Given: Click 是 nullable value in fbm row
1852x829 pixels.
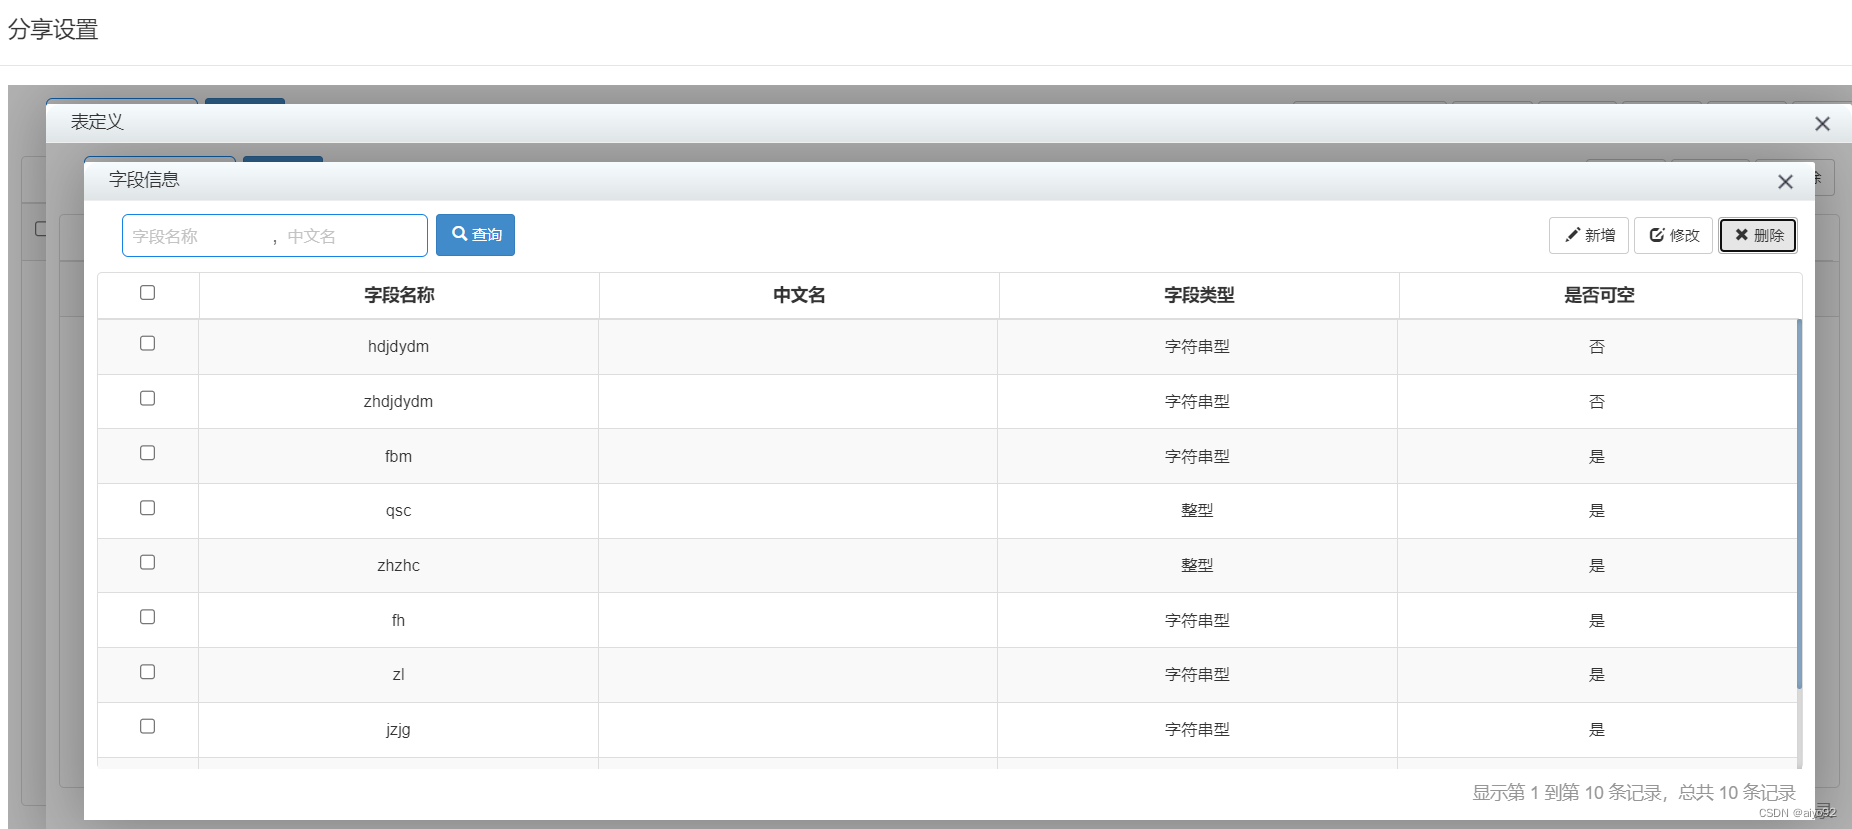Looking at the screenshot, I should pos(1597,456).
